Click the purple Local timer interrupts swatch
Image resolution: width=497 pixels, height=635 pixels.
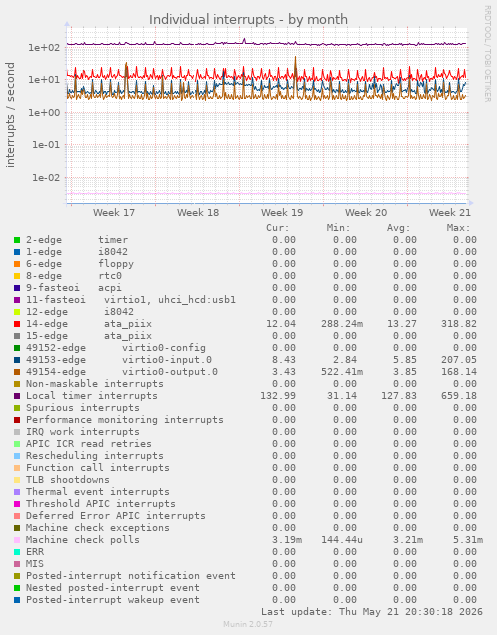coord(17,396)
